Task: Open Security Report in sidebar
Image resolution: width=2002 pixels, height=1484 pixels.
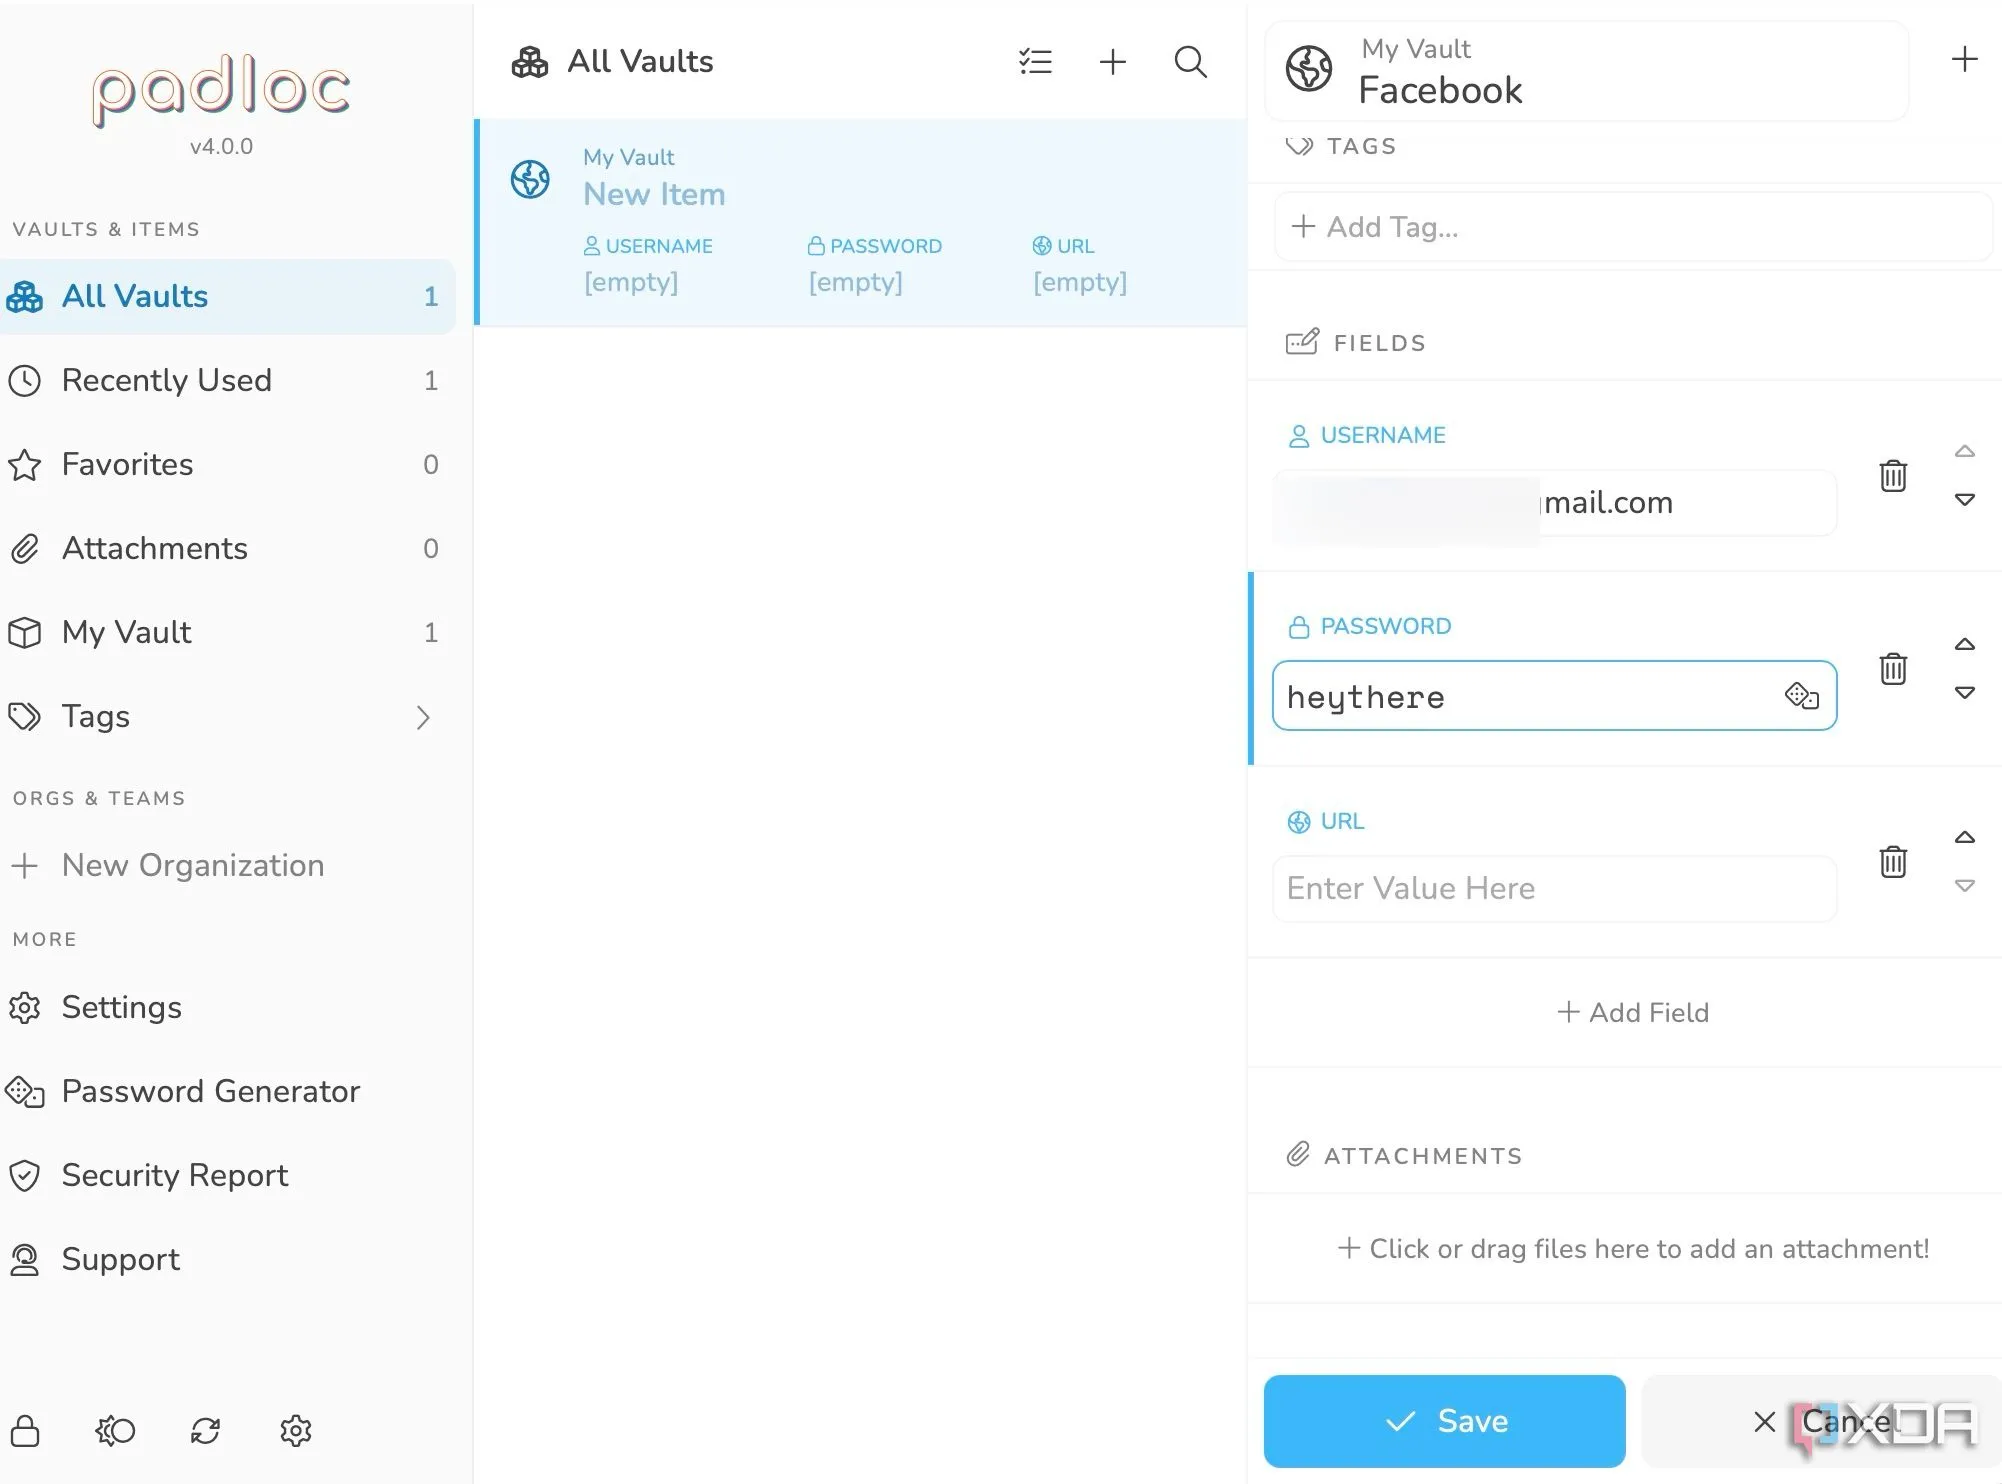Action: pyautogui.click(x=175, y=1175)
